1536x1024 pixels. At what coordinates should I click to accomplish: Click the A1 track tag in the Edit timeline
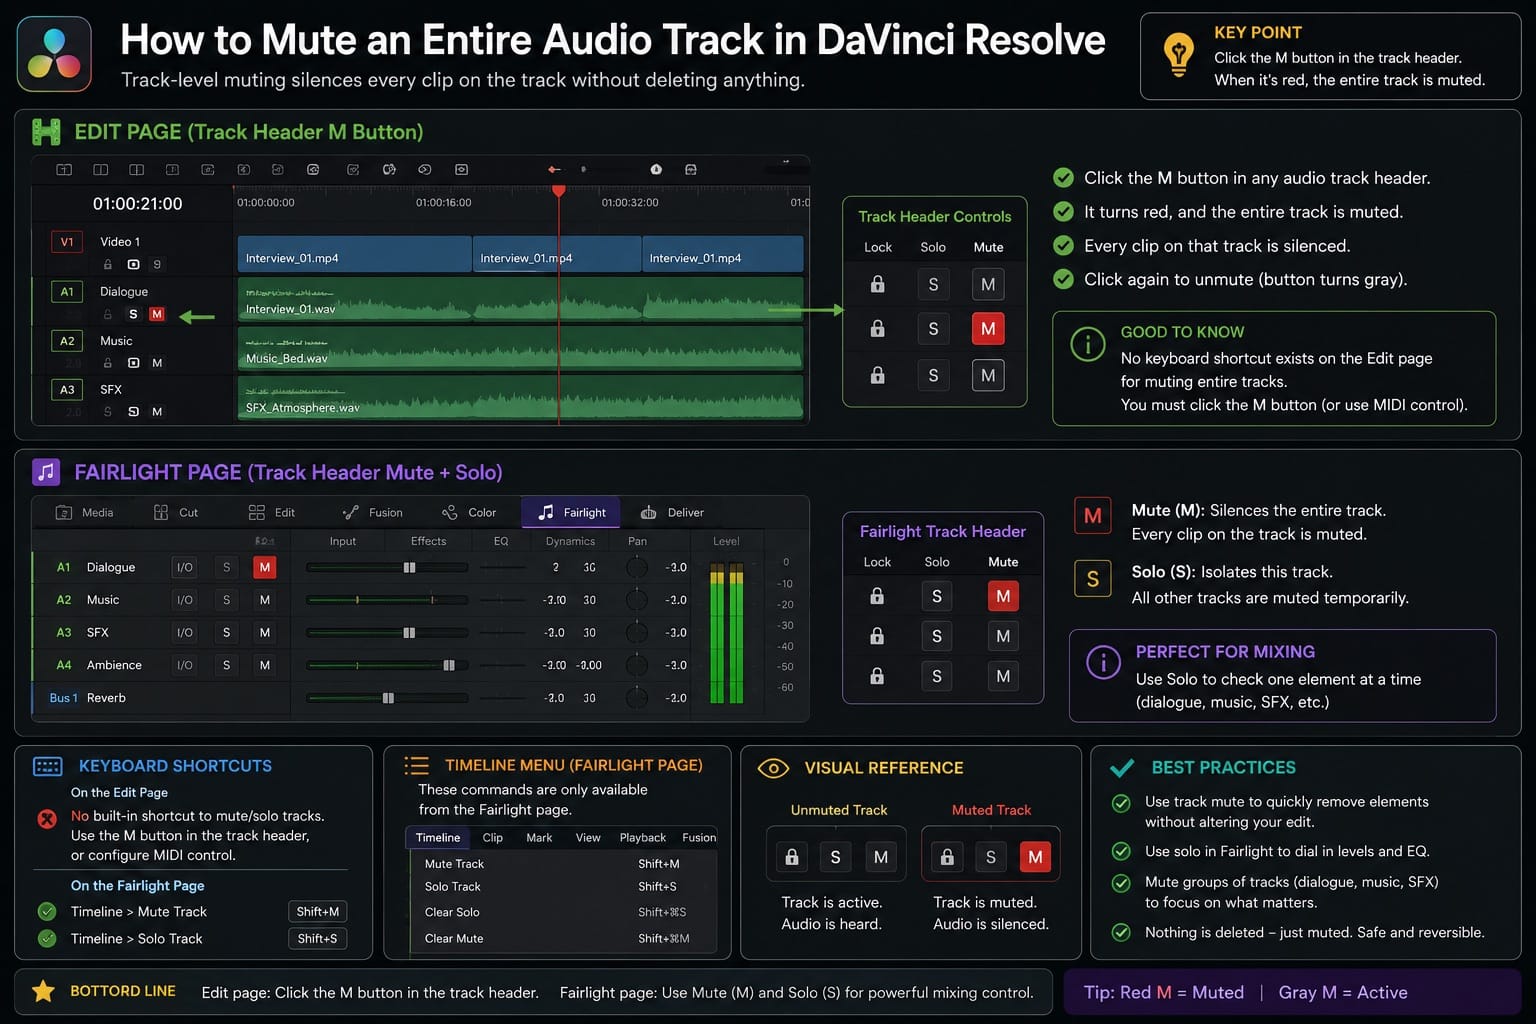[66, 292]
